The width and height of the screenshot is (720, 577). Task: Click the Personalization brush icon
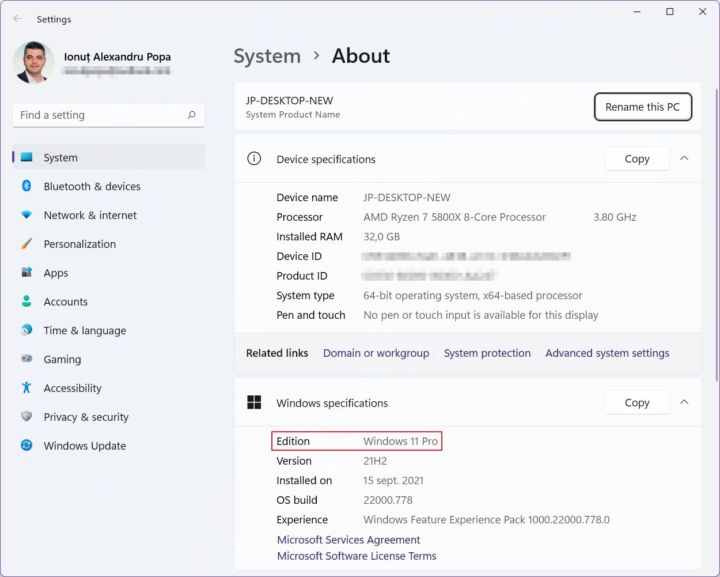27,244
